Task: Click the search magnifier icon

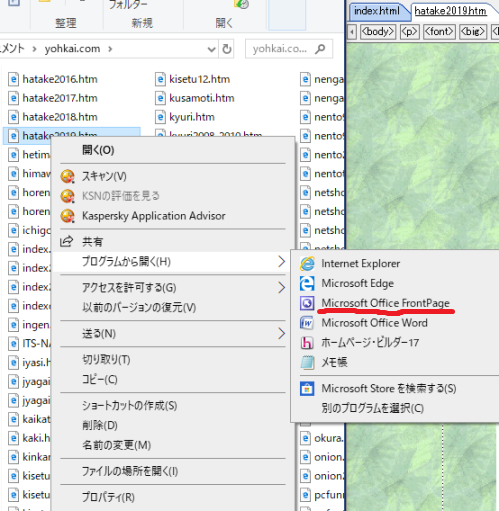Action: click(320, 49)
